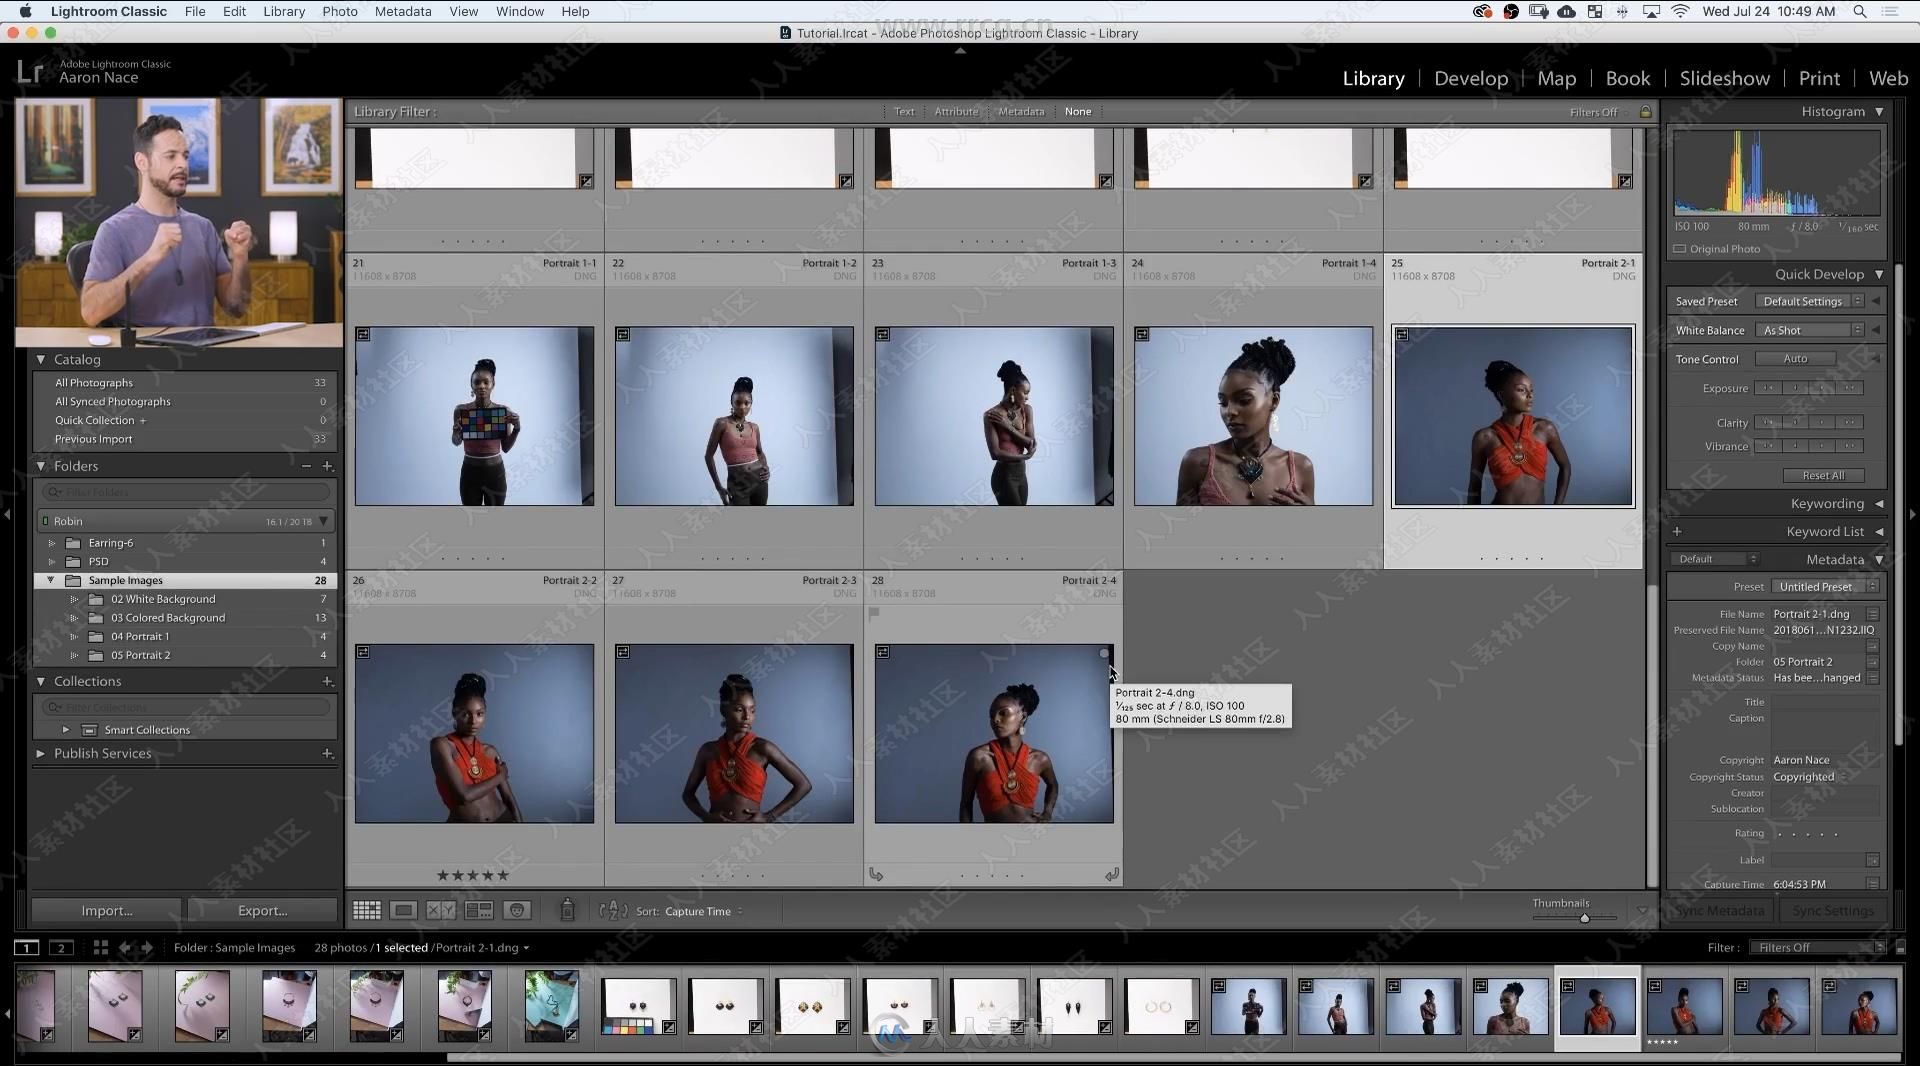Screen dimensions: 1920x1066
Task: Open the Photo menu
Action: click(339, 11)
